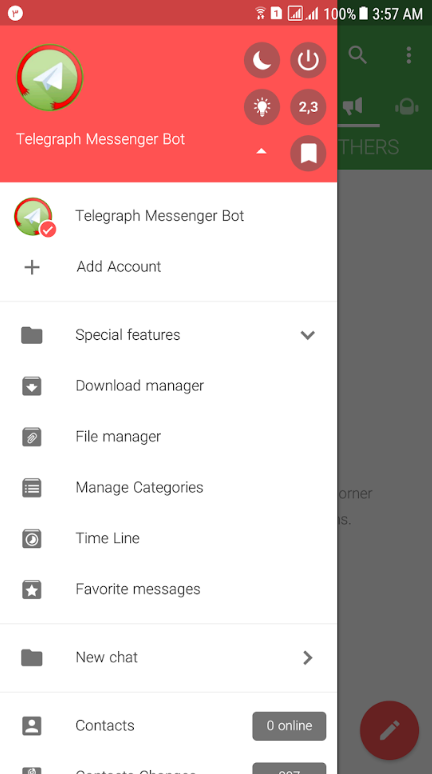The height and width of the screenshot is (774, 432).
Task: Tap the Manage Categories list icon
Action: pyautogui.click(x=32, y=488)
